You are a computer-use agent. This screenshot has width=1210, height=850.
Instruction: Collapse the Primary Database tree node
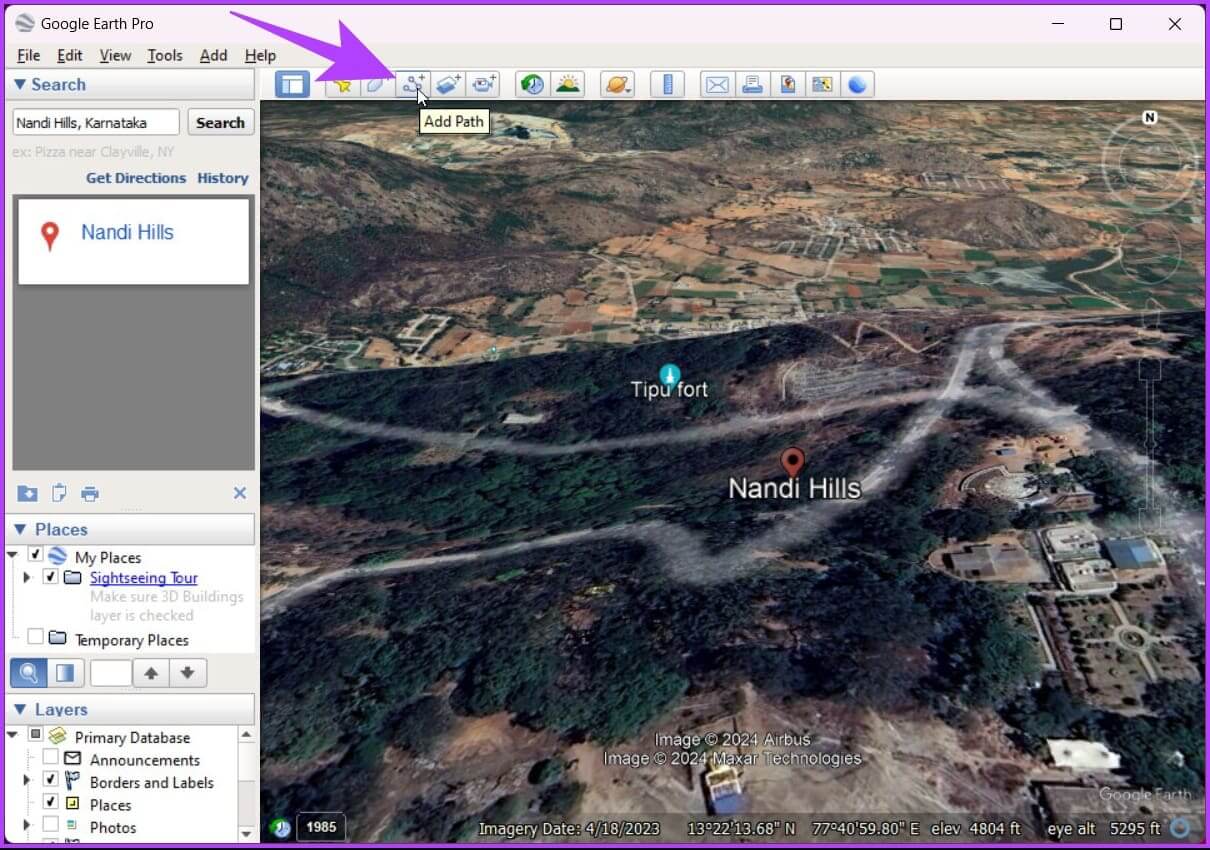click(x=13, y=736)
